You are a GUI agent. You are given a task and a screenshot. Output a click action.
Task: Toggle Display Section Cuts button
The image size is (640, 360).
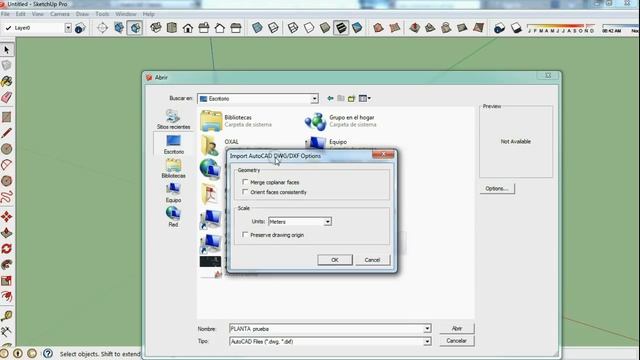pos(135,28)
